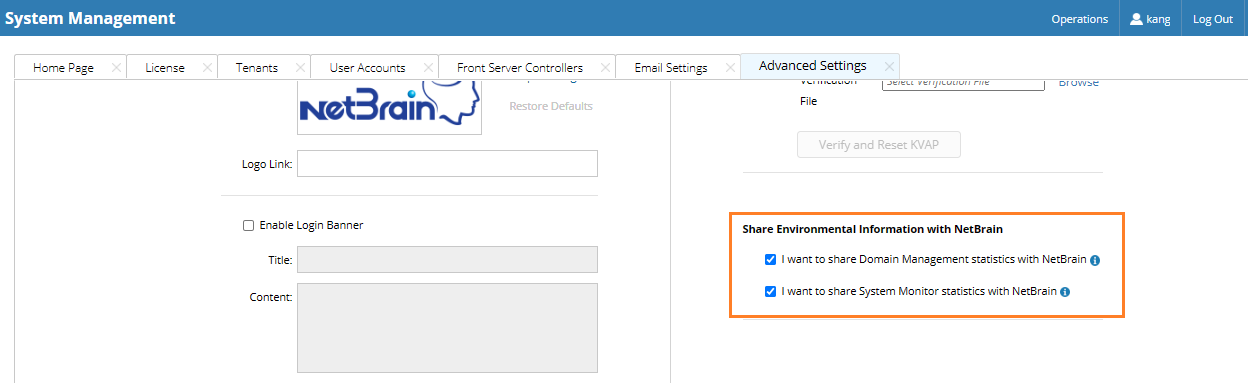Click the NetBrain logo thumbnail
1248x383 pixels.
coord(390,108)
